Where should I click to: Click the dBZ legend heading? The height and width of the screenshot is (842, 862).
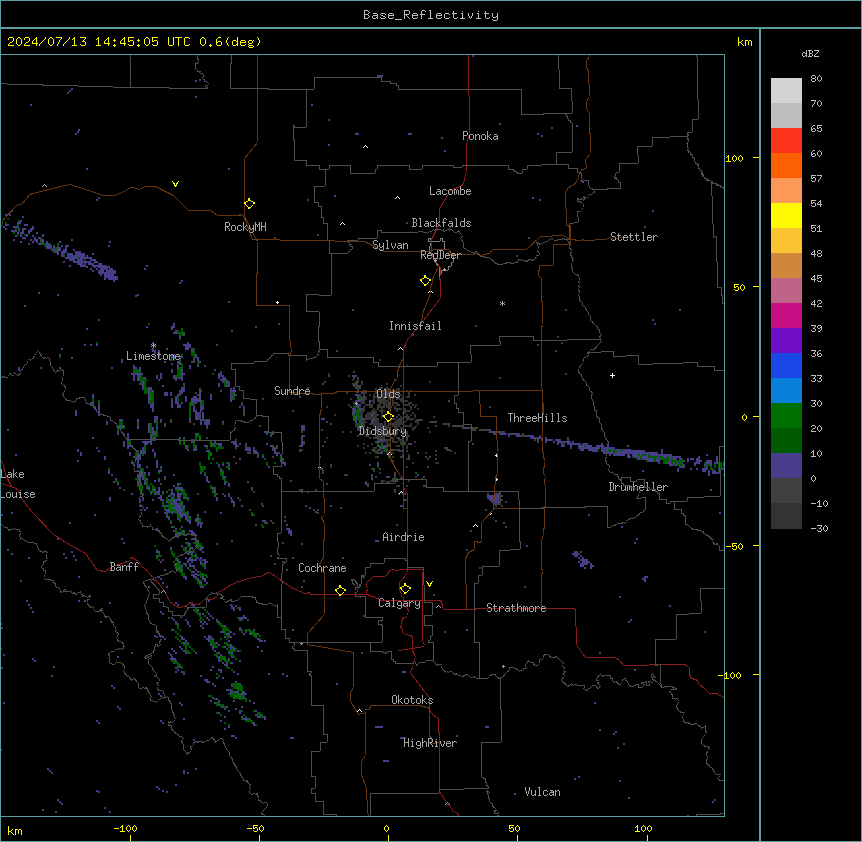[x=810, y=53]
